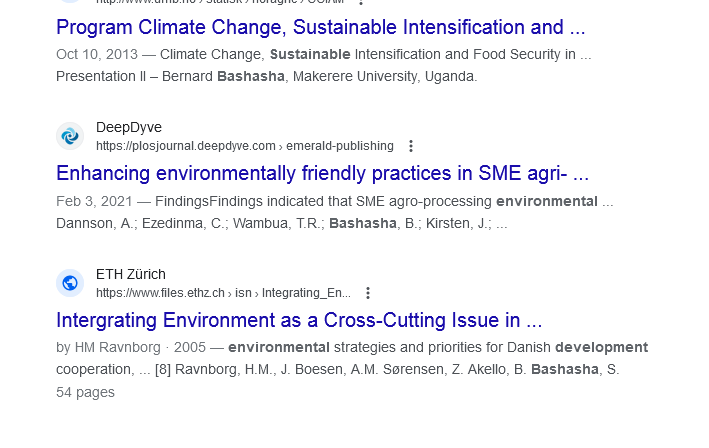Click the "Oct 10, 2013" date text
This screenshot has width=709, height=448.
(x=98, y=54)
